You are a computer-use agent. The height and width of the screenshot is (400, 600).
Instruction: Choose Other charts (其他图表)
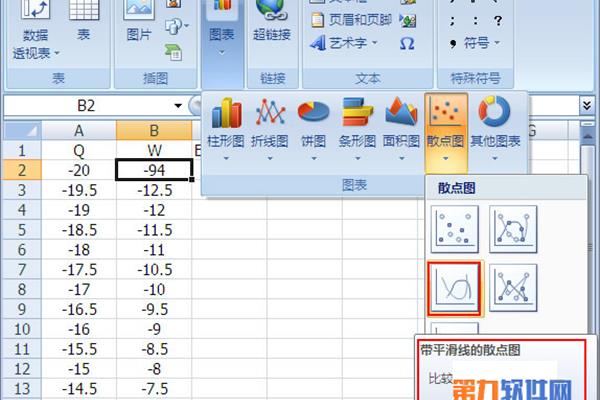pyautogui.click(x=495, y=129)
